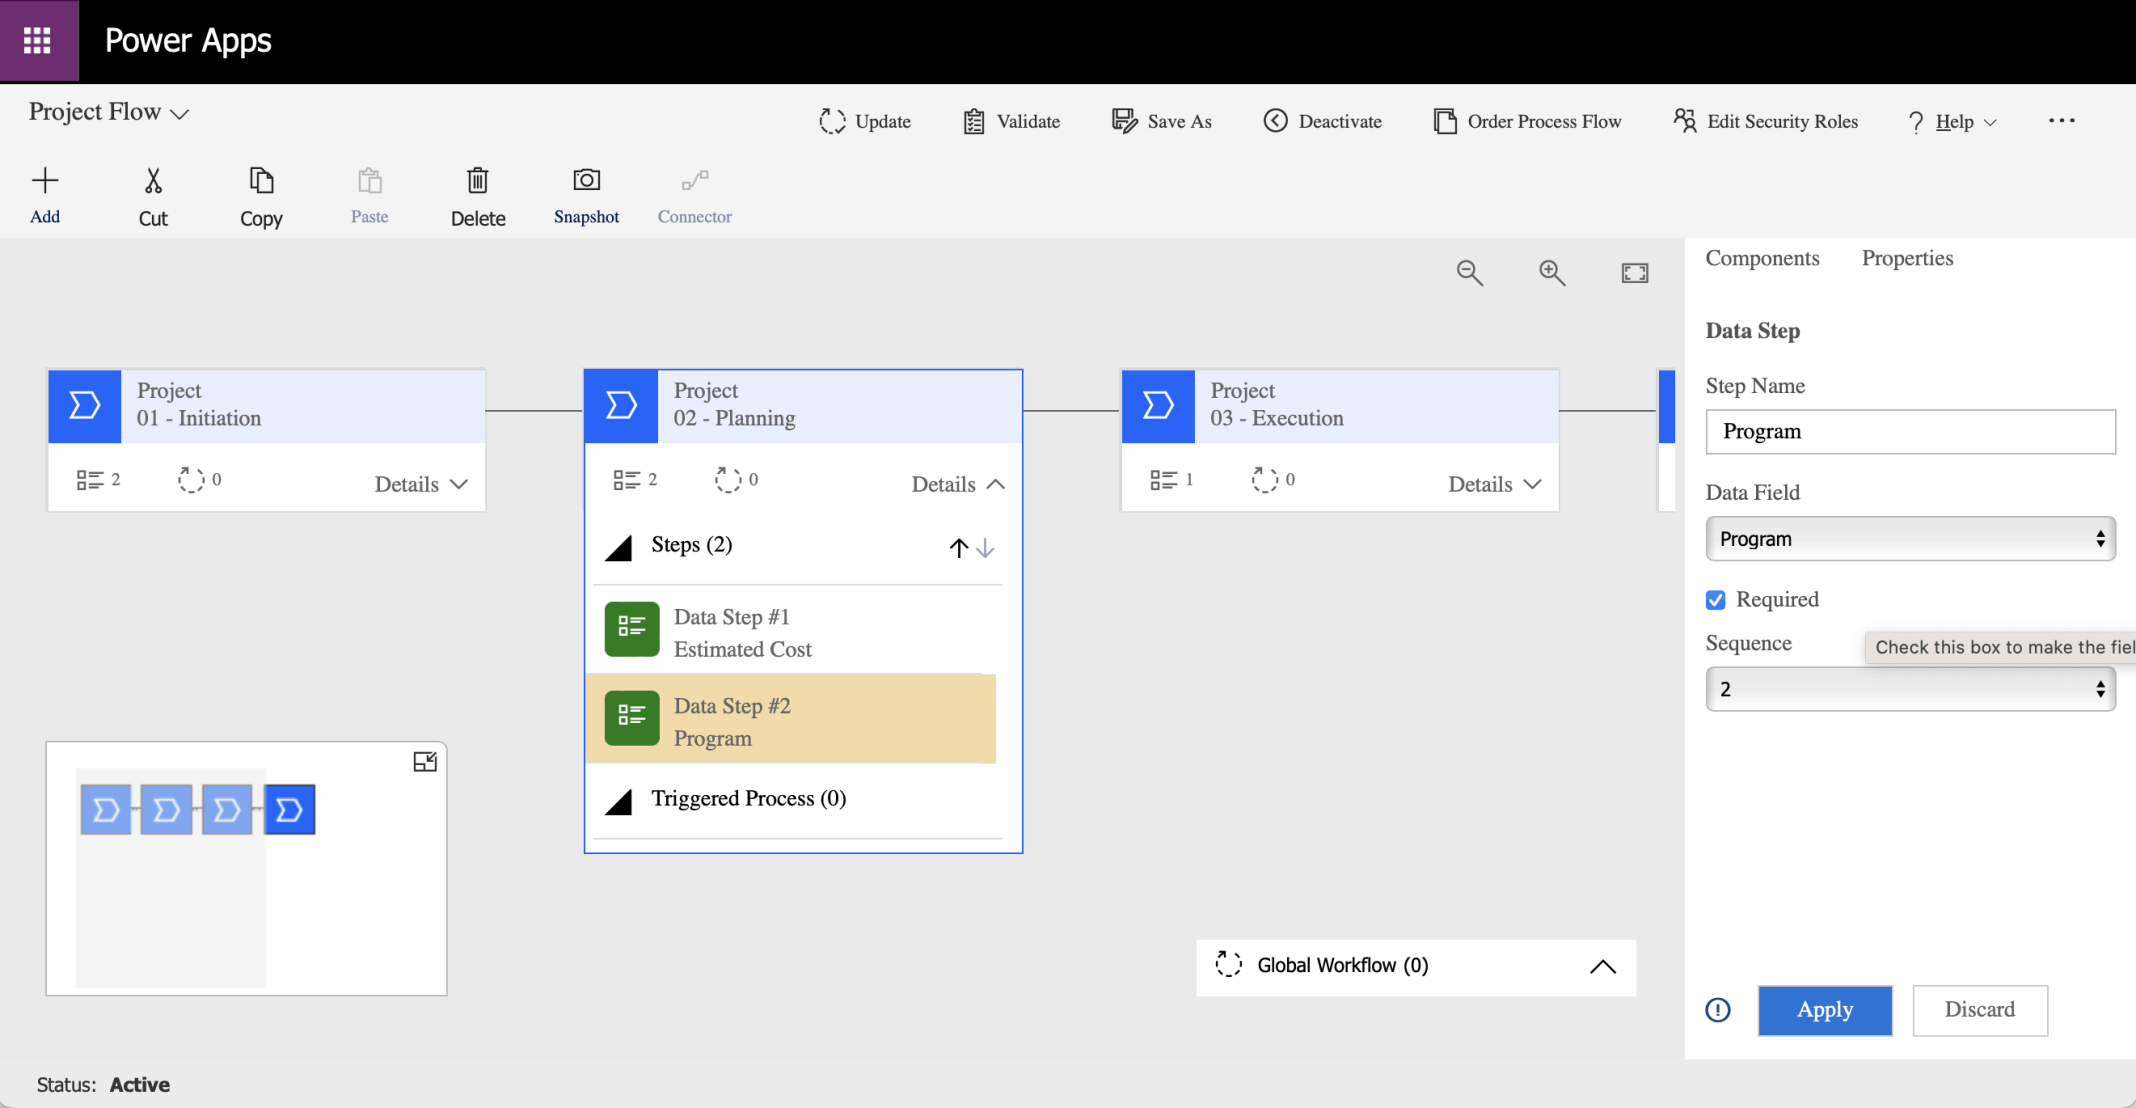The image size is (2136, 1108).
Task: Collapse the minimap using its corner icon
Action: tap(425, 762)
